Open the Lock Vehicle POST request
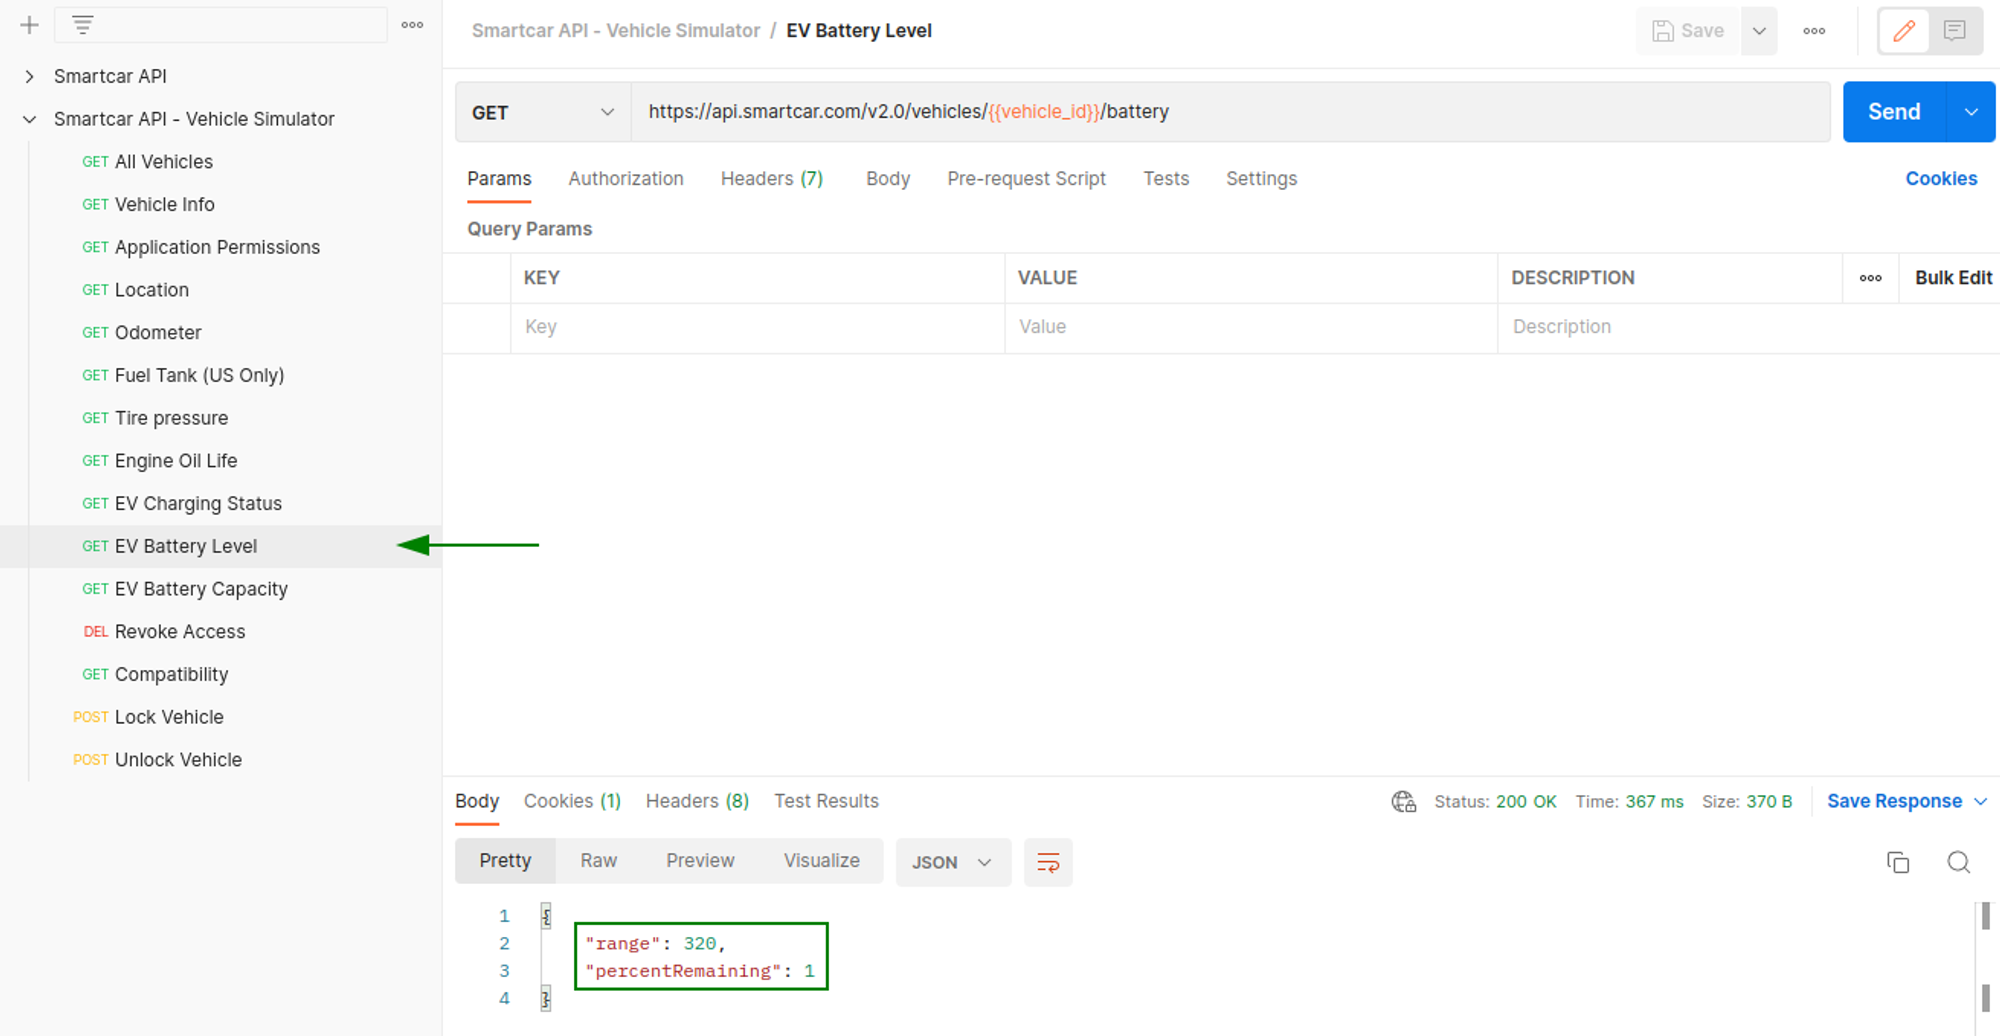Screen dimensions: 2000x1036 coord(169,717)
